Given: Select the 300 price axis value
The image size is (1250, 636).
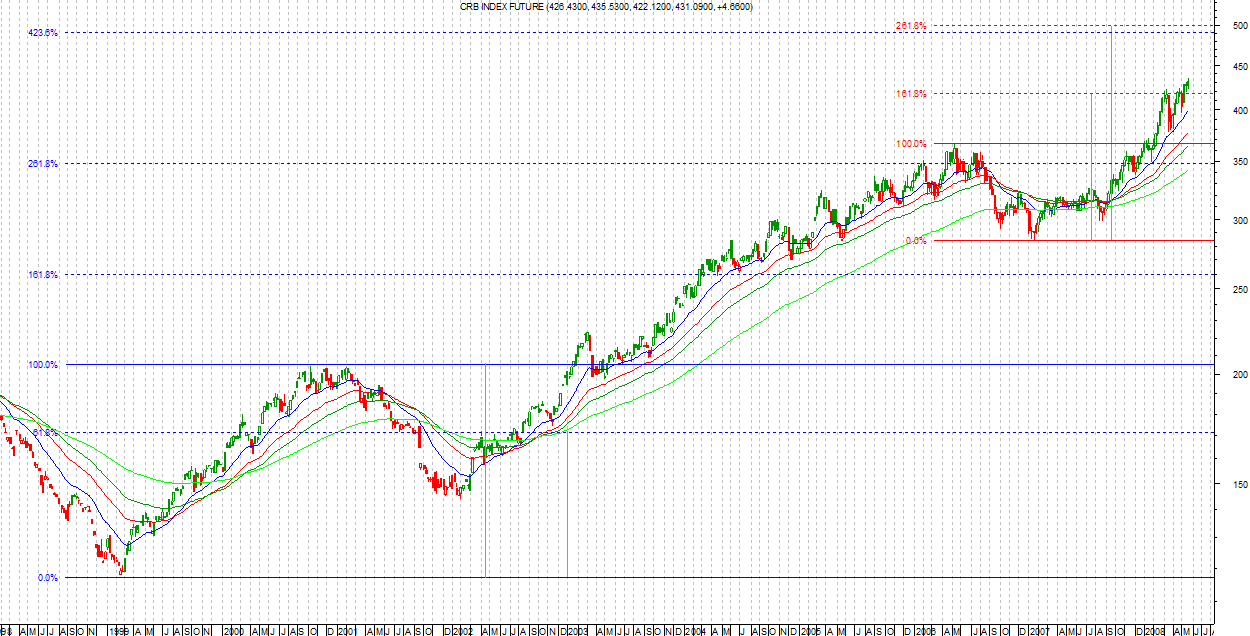Looking at the screenshot, I should point(1239,220).
